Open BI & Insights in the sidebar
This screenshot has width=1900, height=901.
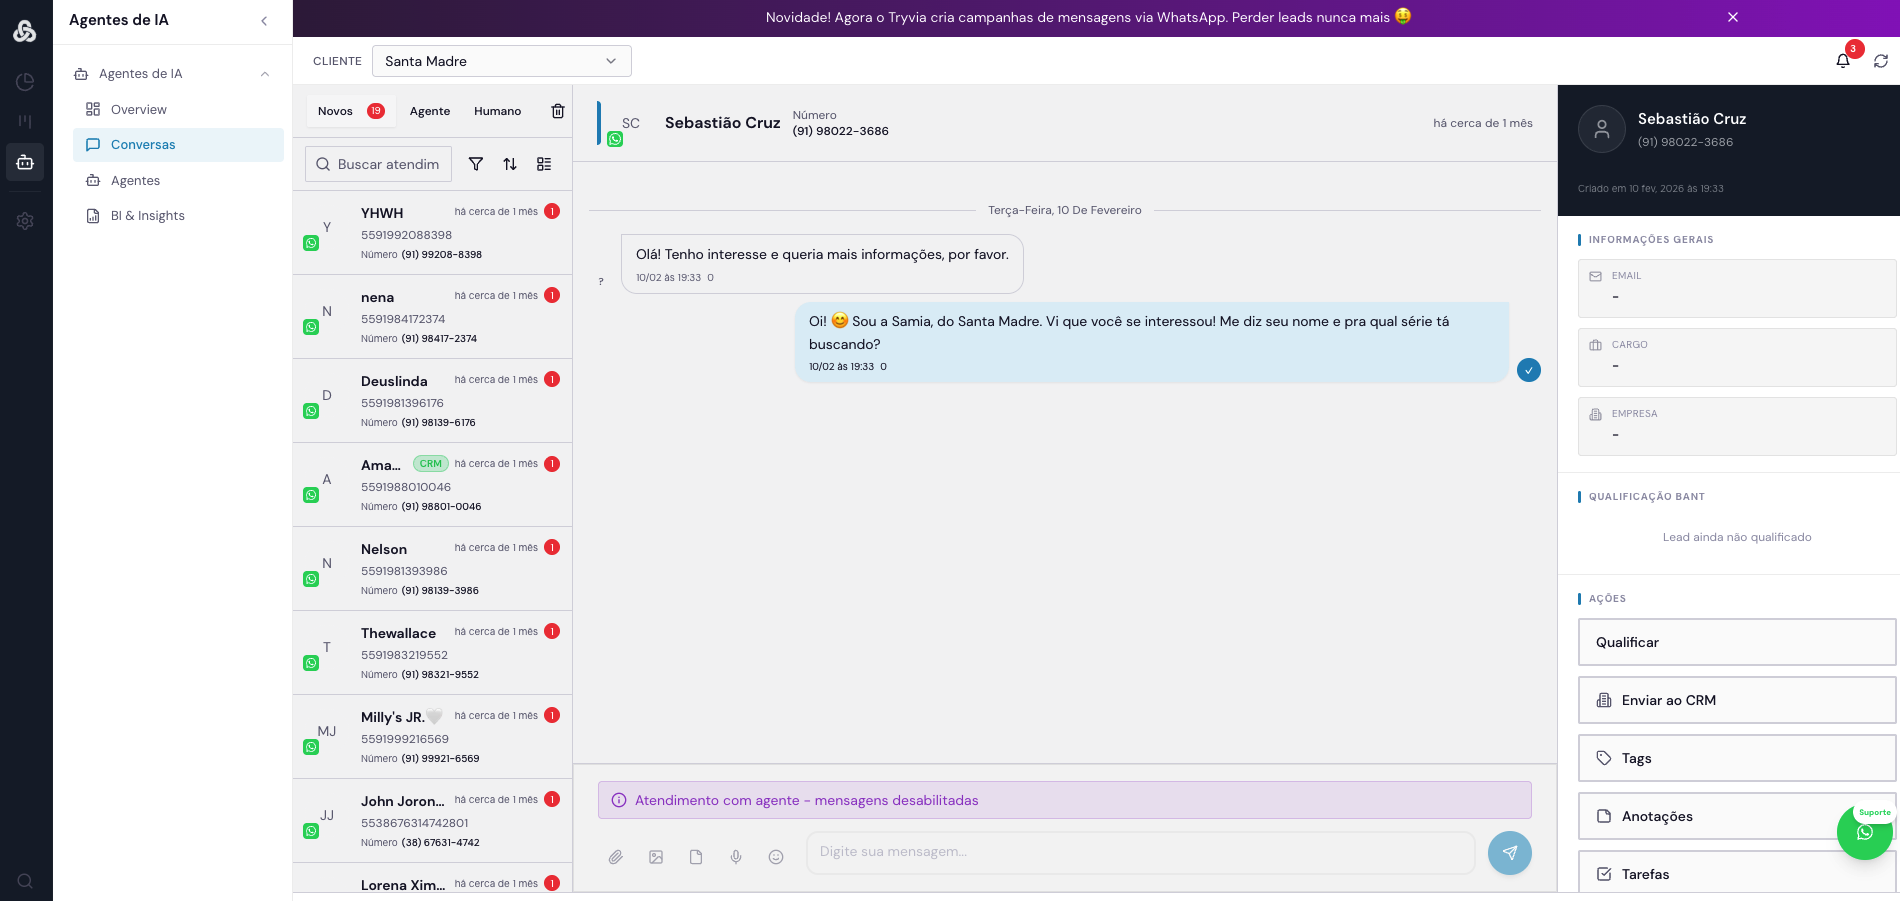(147, 216)
